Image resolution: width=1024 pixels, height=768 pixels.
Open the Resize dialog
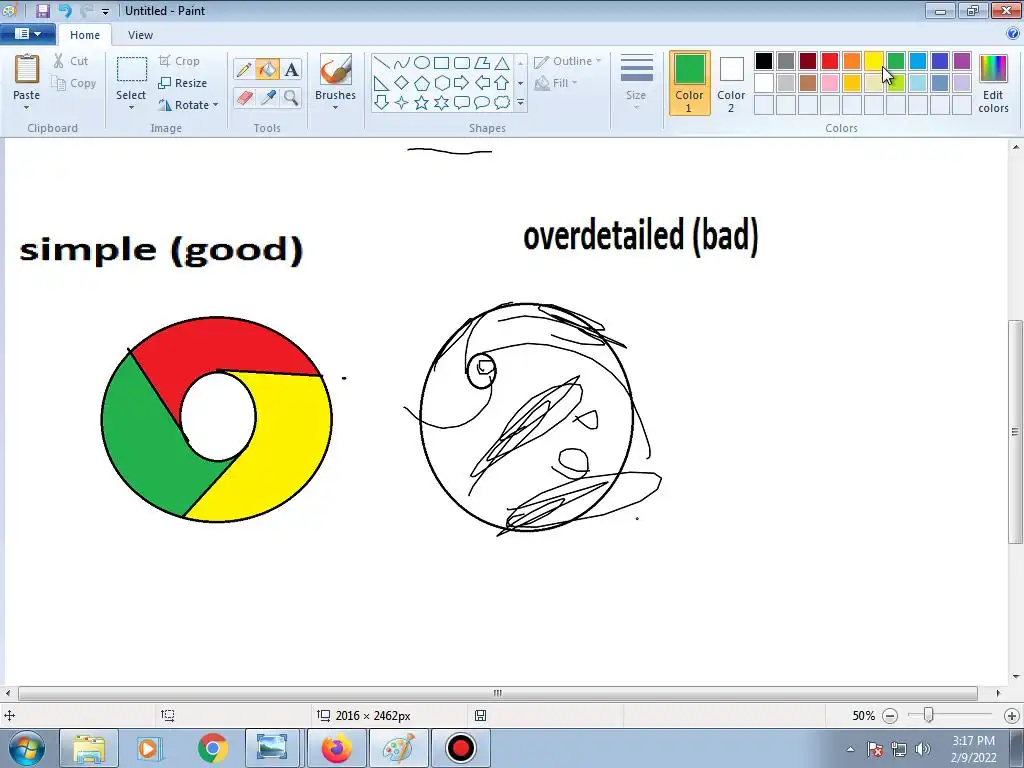pos(183,83)
